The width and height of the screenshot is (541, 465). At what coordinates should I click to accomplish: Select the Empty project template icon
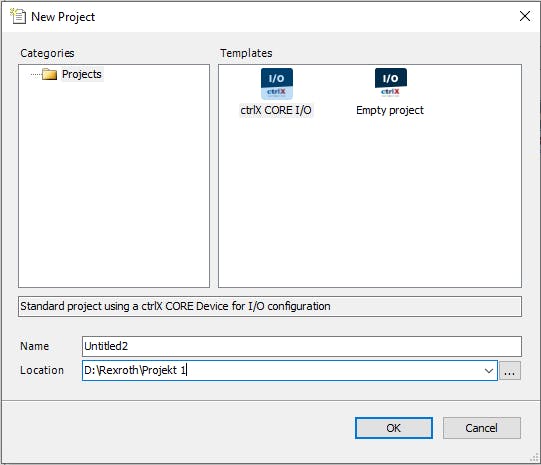(391, 83)
